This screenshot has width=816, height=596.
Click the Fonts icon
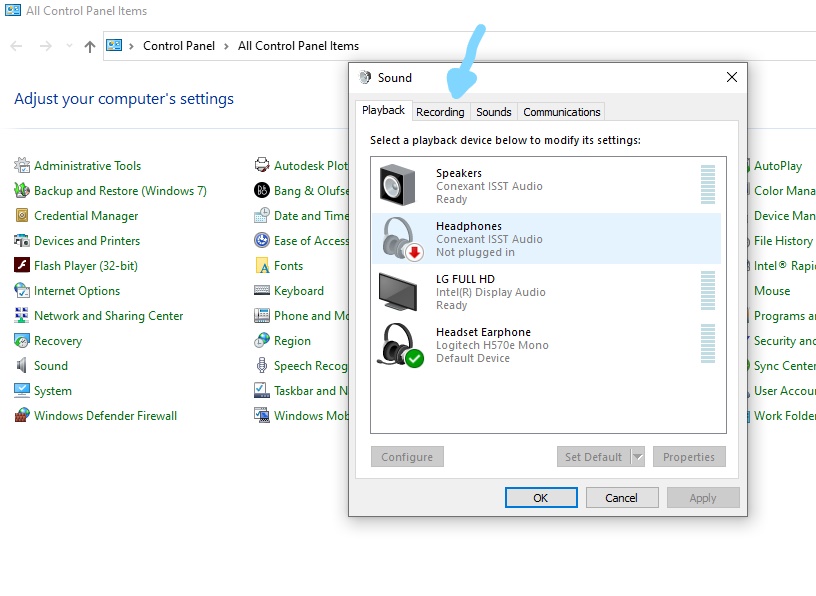coord(262,265)
